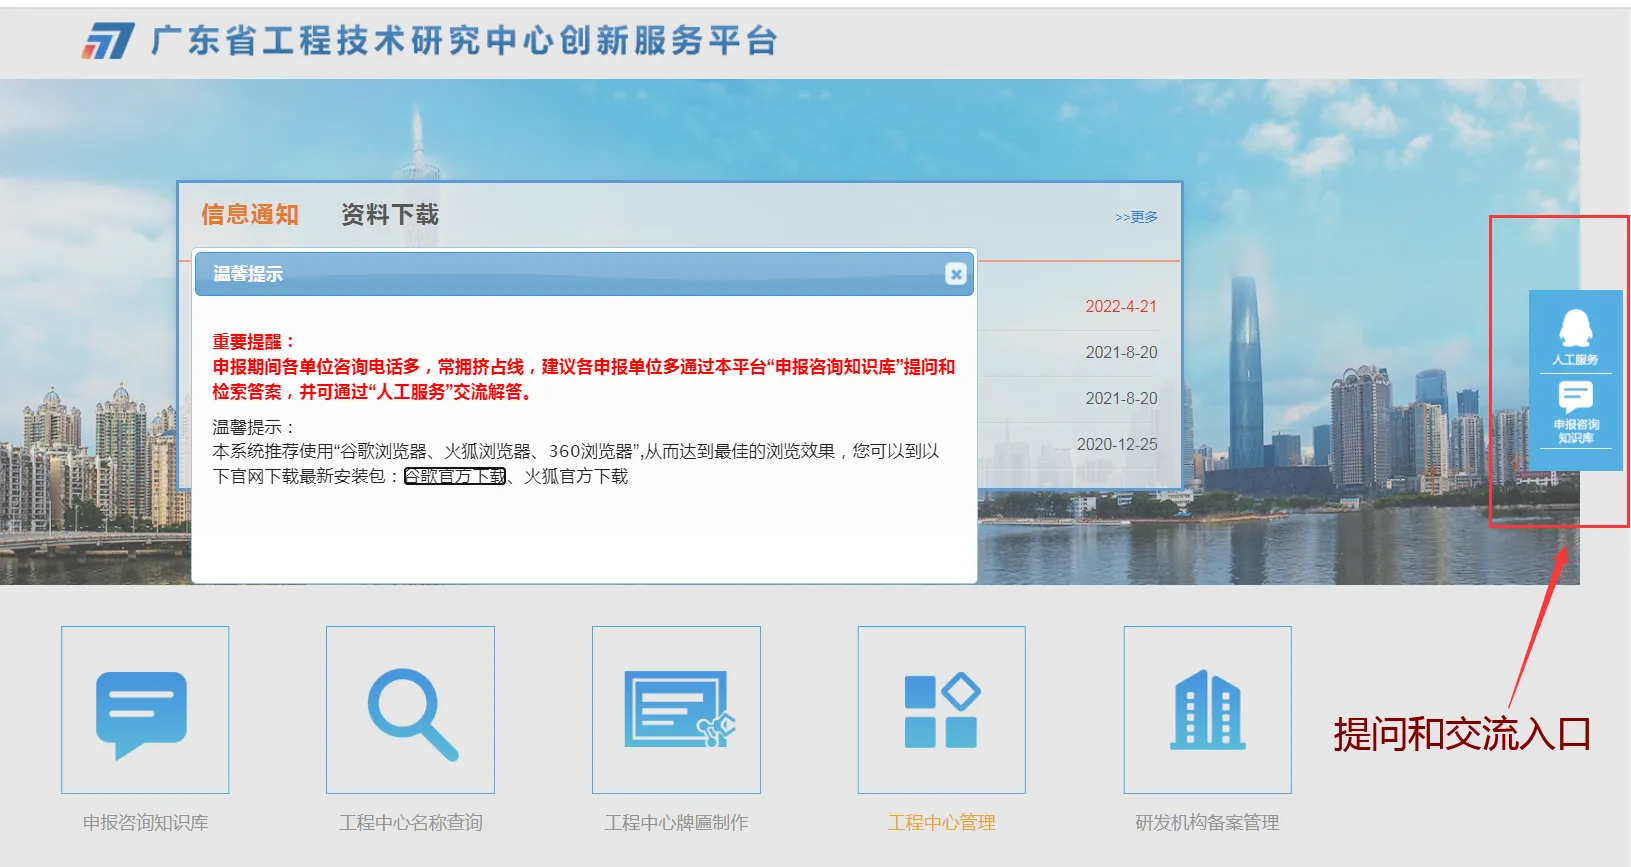Open the 工程中心牌匾制作 certificate tile

click(x=676, y=710)
